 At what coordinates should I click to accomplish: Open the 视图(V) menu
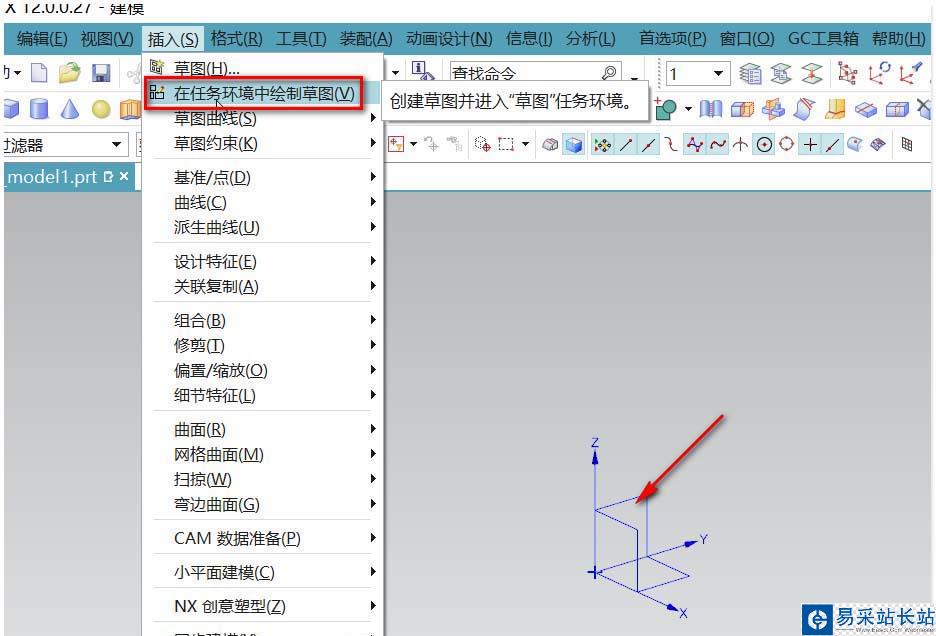(x=107, y=39)
